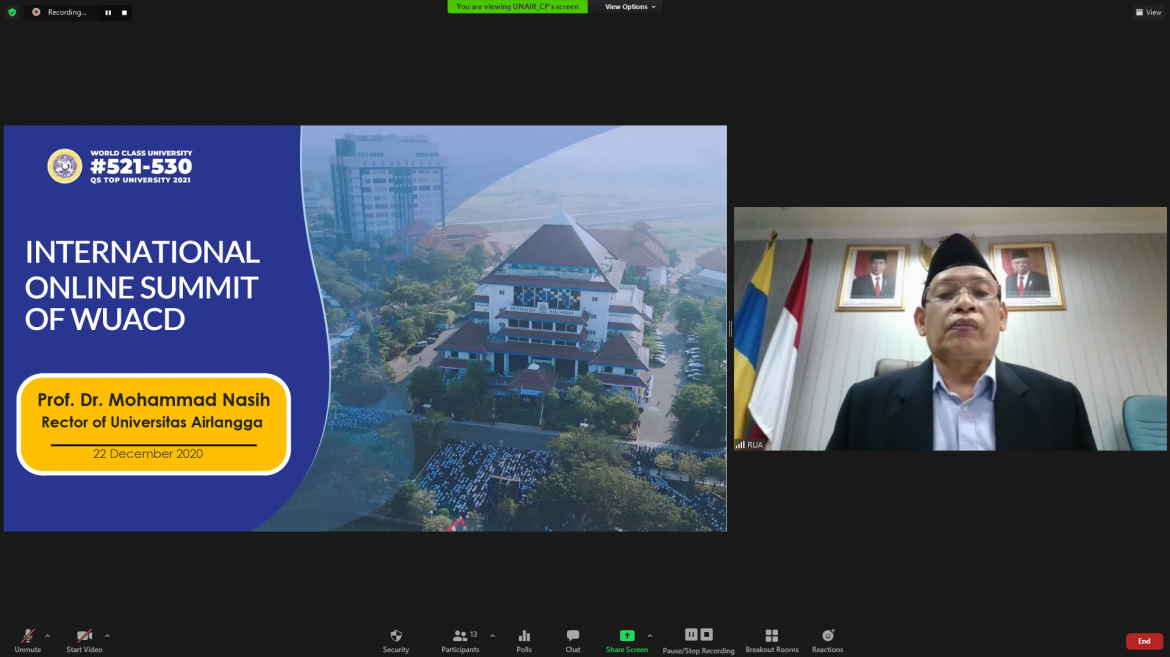
Task: Open Breakout Rooms
Action: [772, 641]
